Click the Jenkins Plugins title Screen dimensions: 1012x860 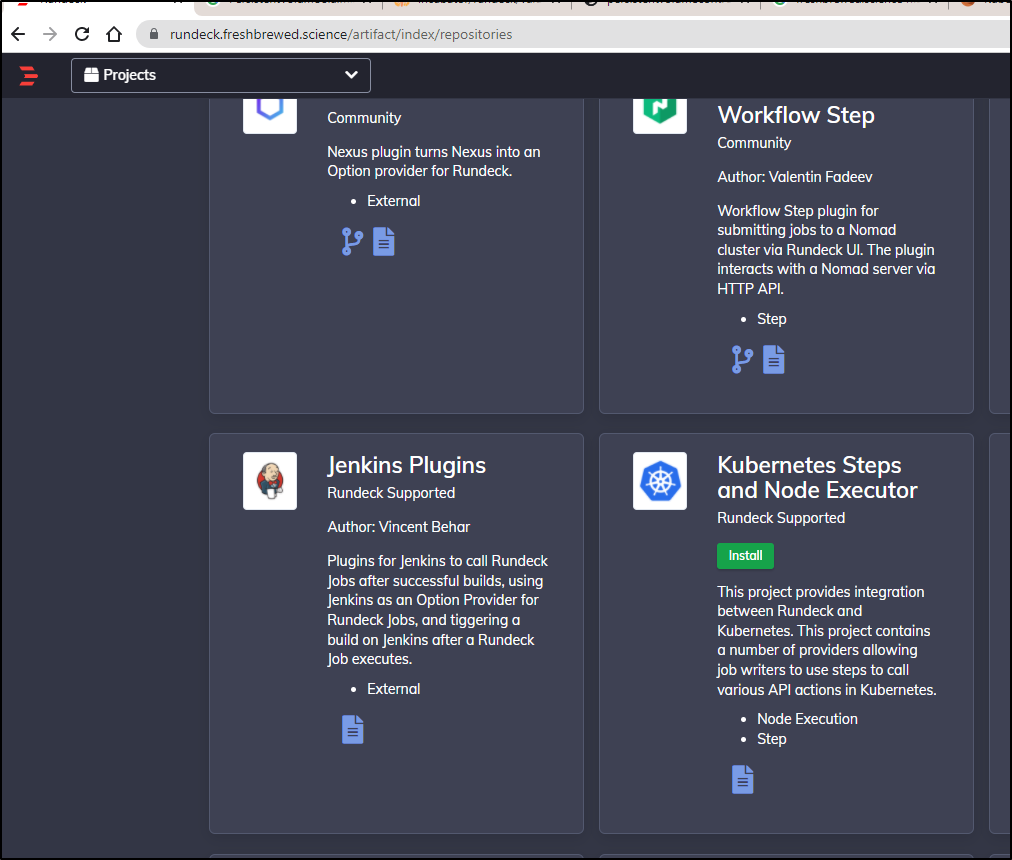407,466
